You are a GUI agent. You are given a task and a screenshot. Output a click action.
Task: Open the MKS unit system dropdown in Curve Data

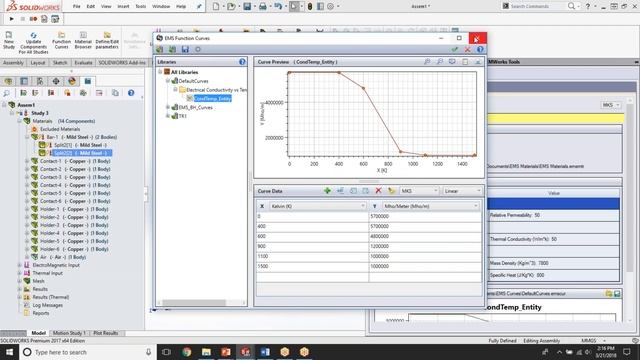[x=419, y=191]
